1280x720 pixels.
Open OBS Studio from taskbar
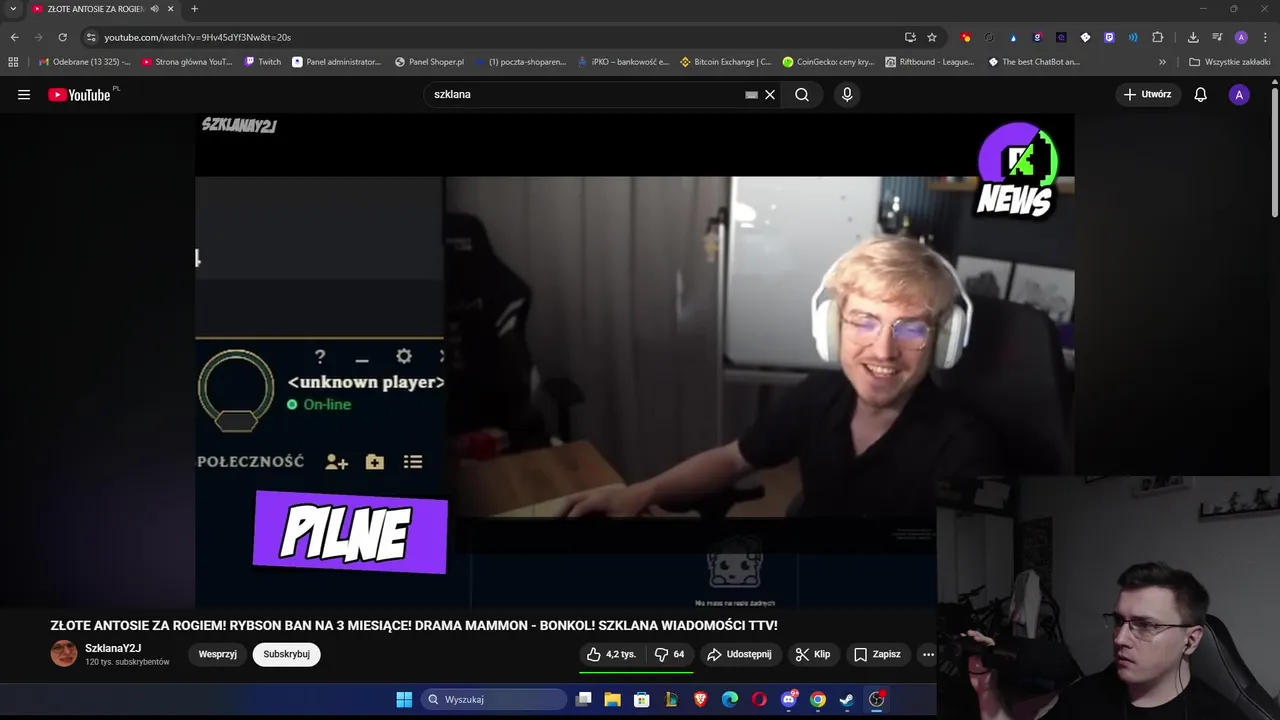tap(877, 699)
